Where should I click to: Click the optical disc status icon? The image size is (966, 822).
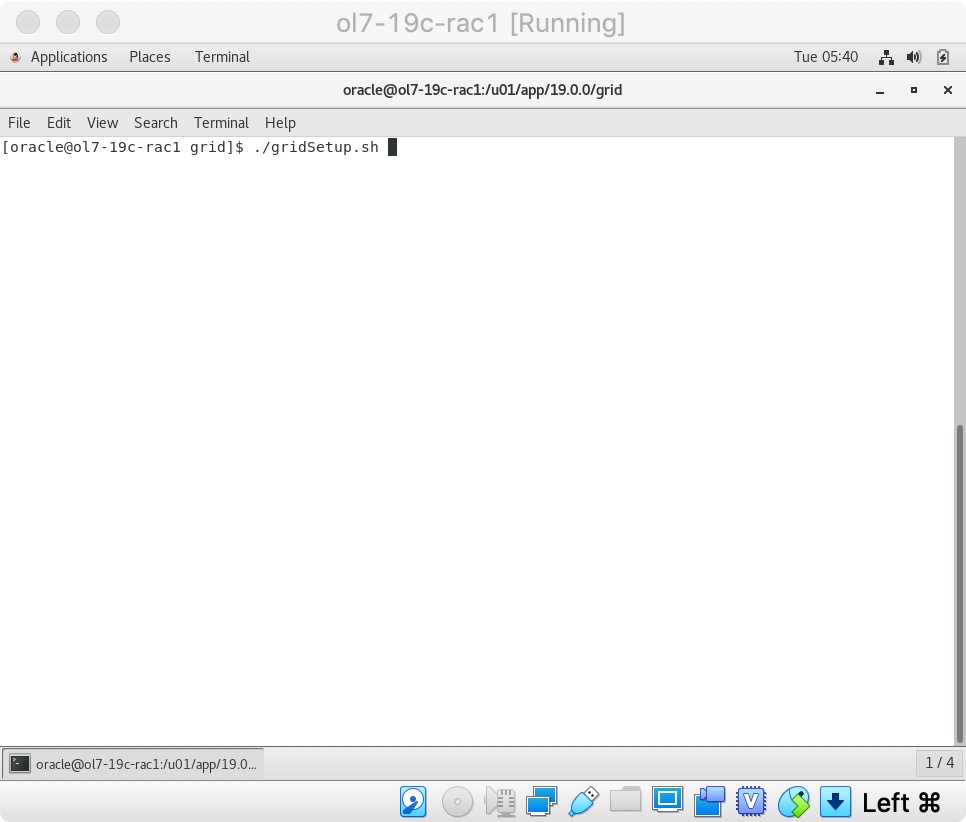point(457,802)
